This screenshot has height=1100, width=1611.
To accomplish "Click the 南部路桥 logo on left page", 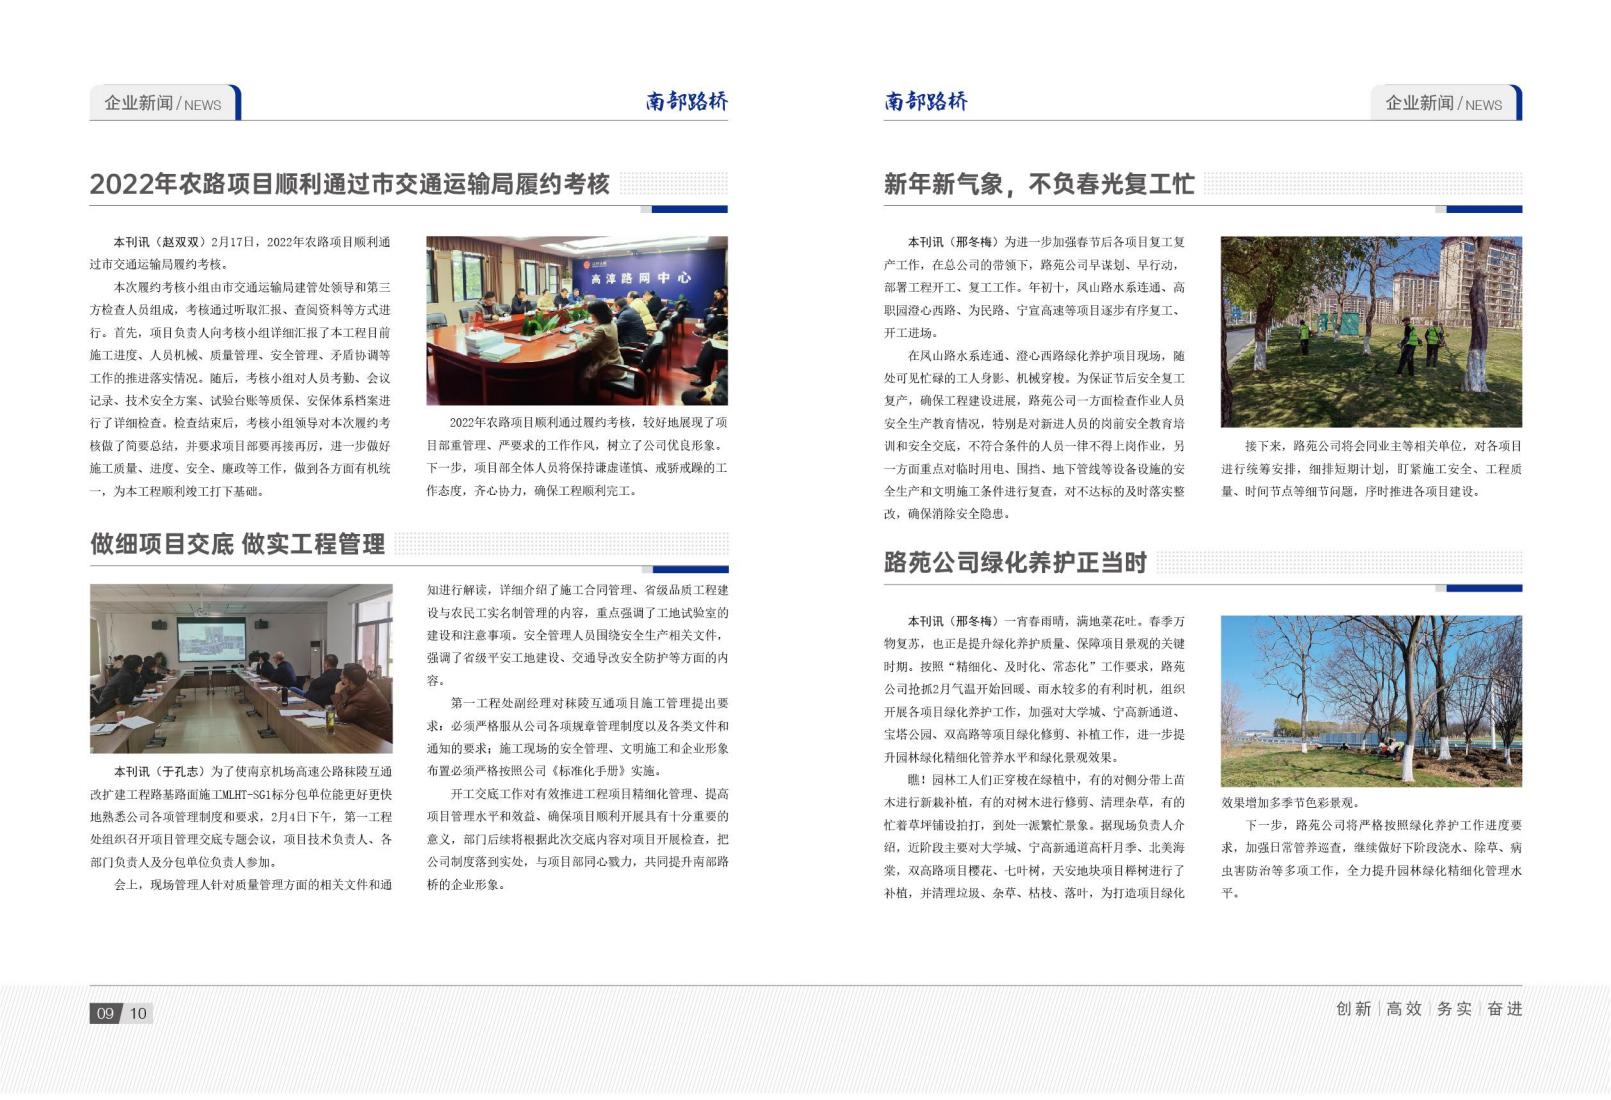I will click(x=687, y=101).
